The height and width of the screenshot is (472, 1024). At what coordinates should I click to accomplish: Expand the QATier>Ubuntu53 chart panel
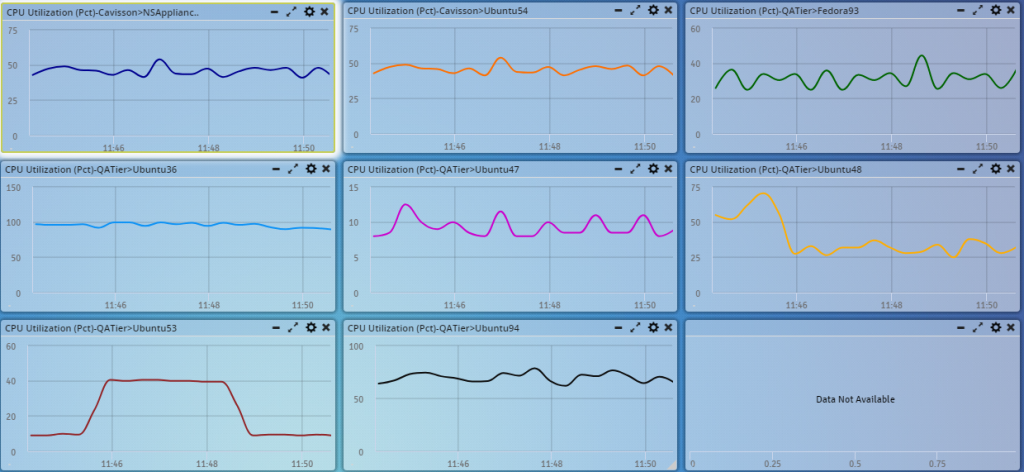point(292,327)
